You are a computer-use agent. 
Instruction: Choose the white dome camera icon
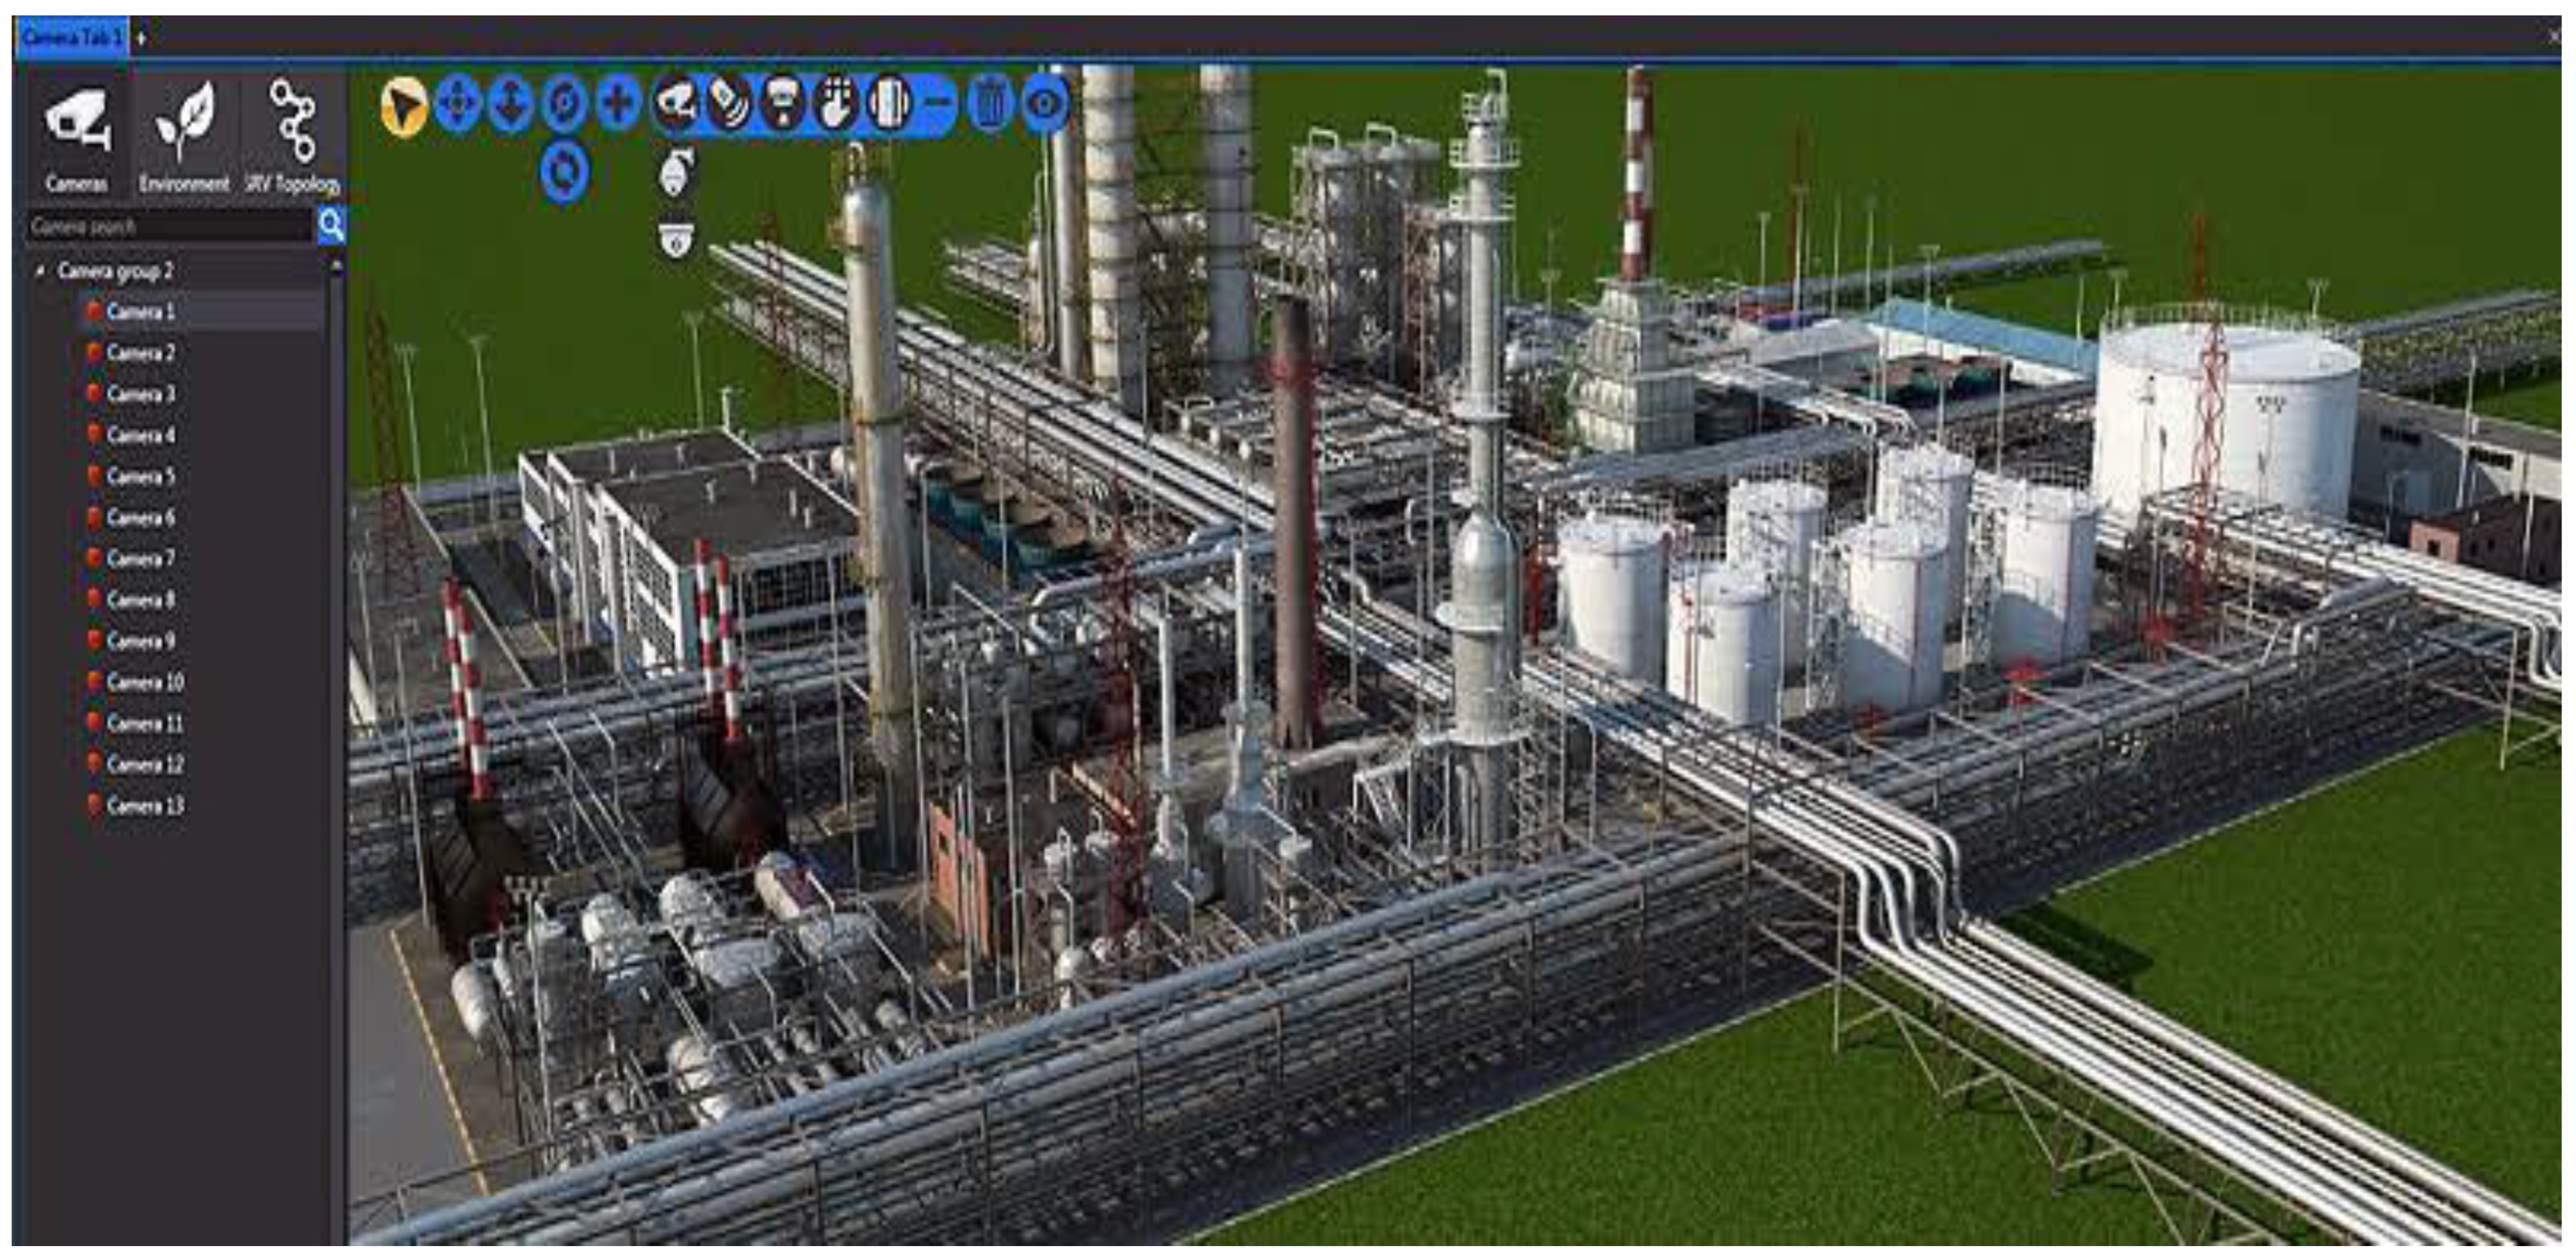pyautogui.click(x=676, y=240)
